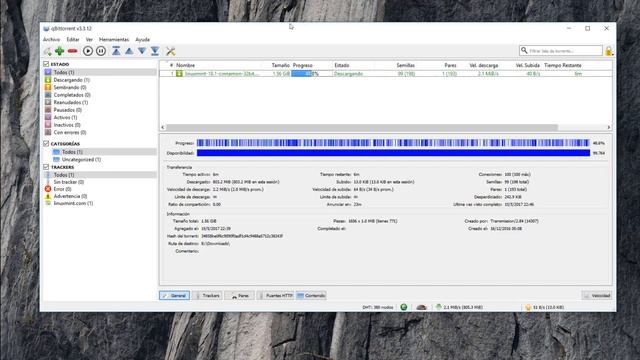Switch to the Trackers tab
Screen dimensions: 640x360
click(x=208, y=296)
